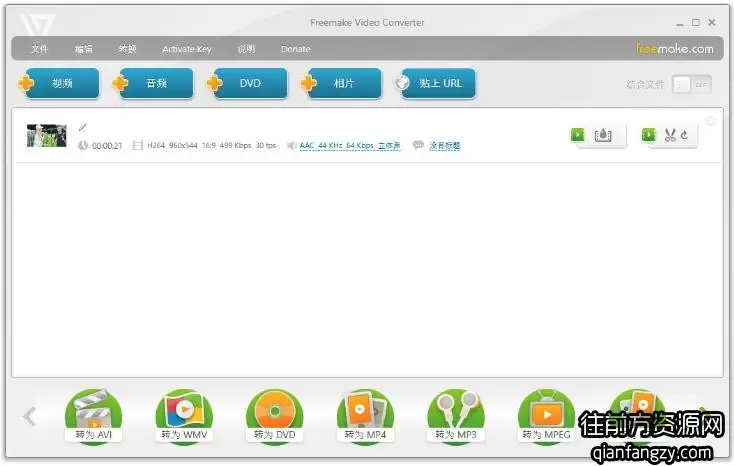Open the 编辑 menu

(83, 49)
